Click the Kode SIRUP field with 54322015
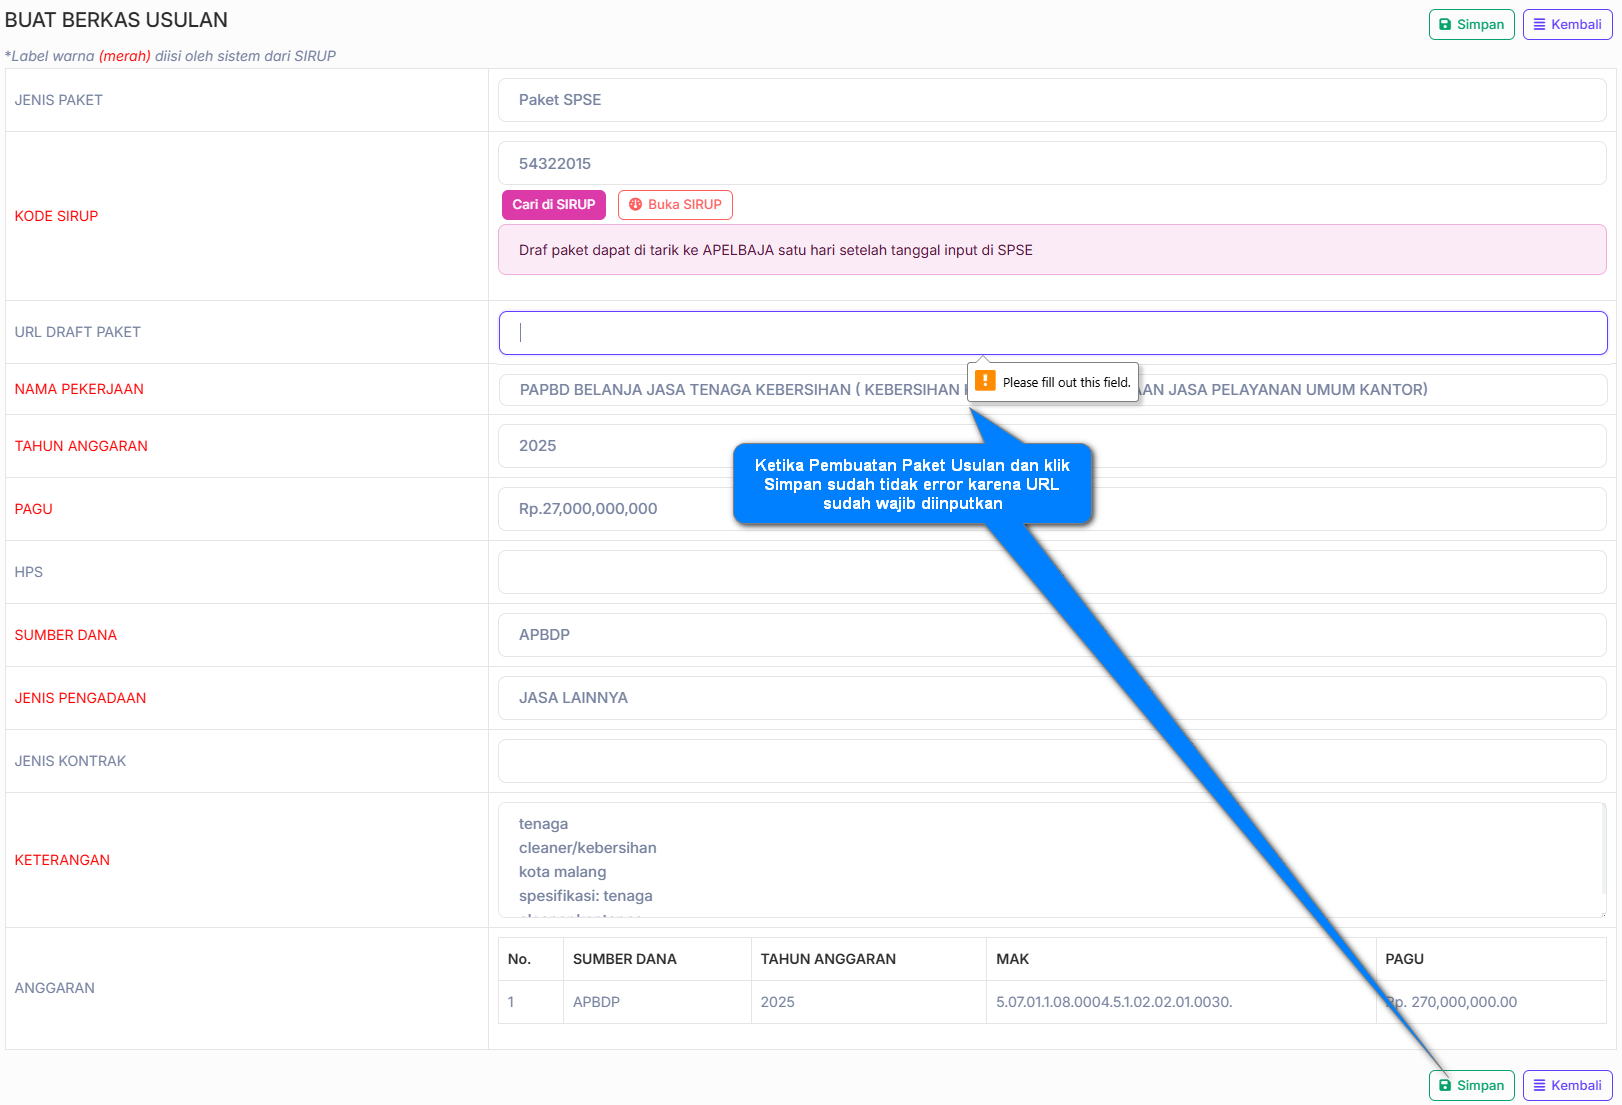Screen dimensions: 1622x1105 tap(1052, 163)
